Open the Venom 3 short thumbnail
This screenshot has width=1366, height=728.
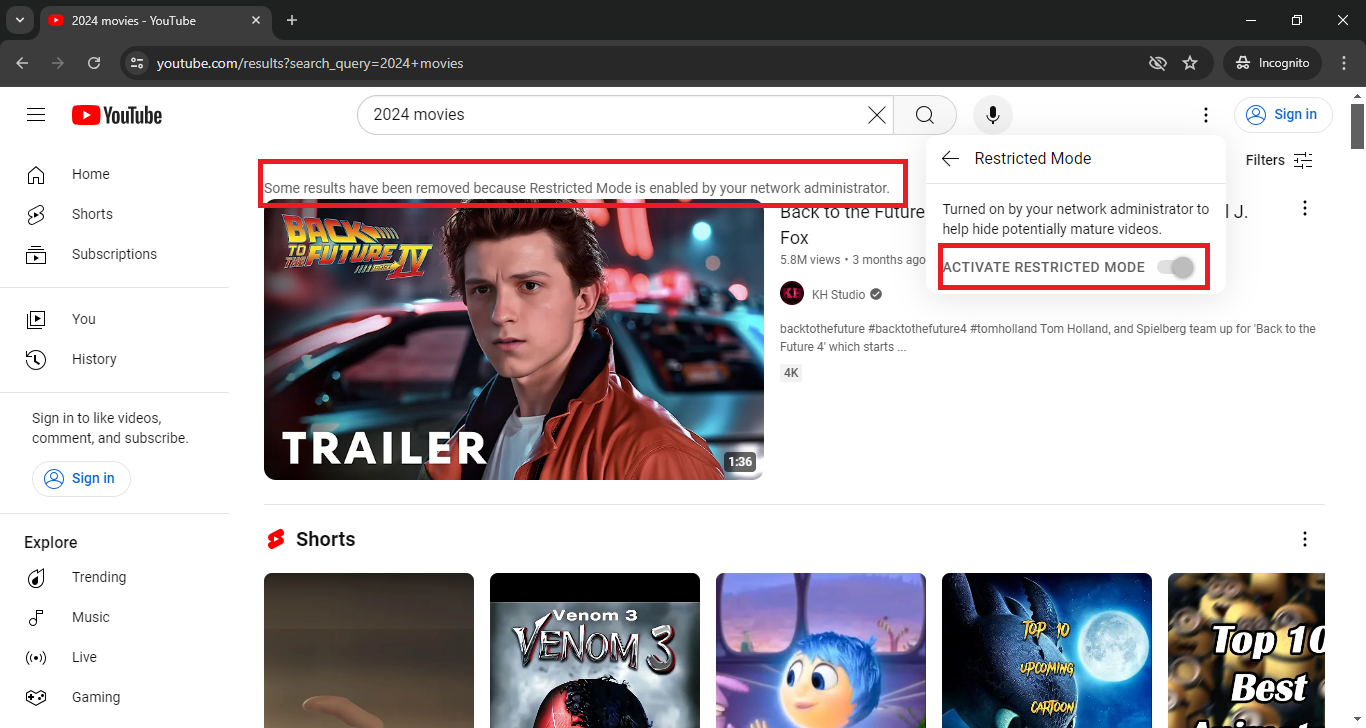(x=595, y=650)
